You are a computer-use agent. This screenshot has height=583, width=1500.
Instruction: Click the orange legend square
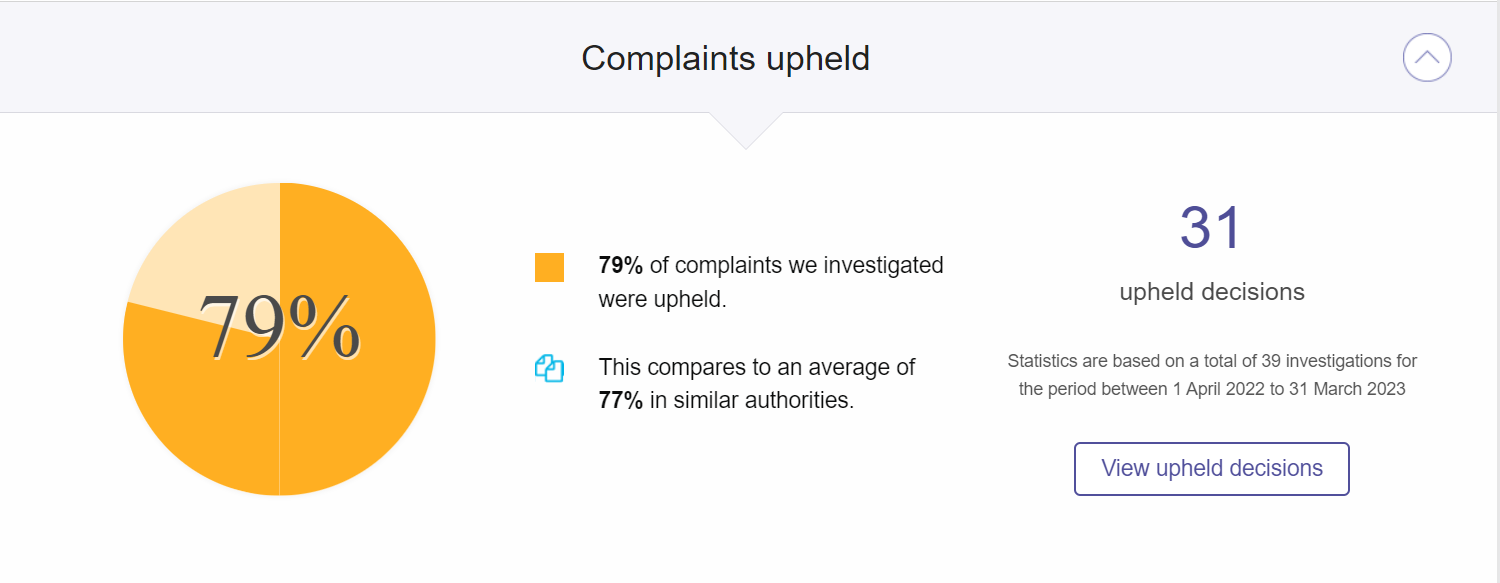click(x=549, y=268)
